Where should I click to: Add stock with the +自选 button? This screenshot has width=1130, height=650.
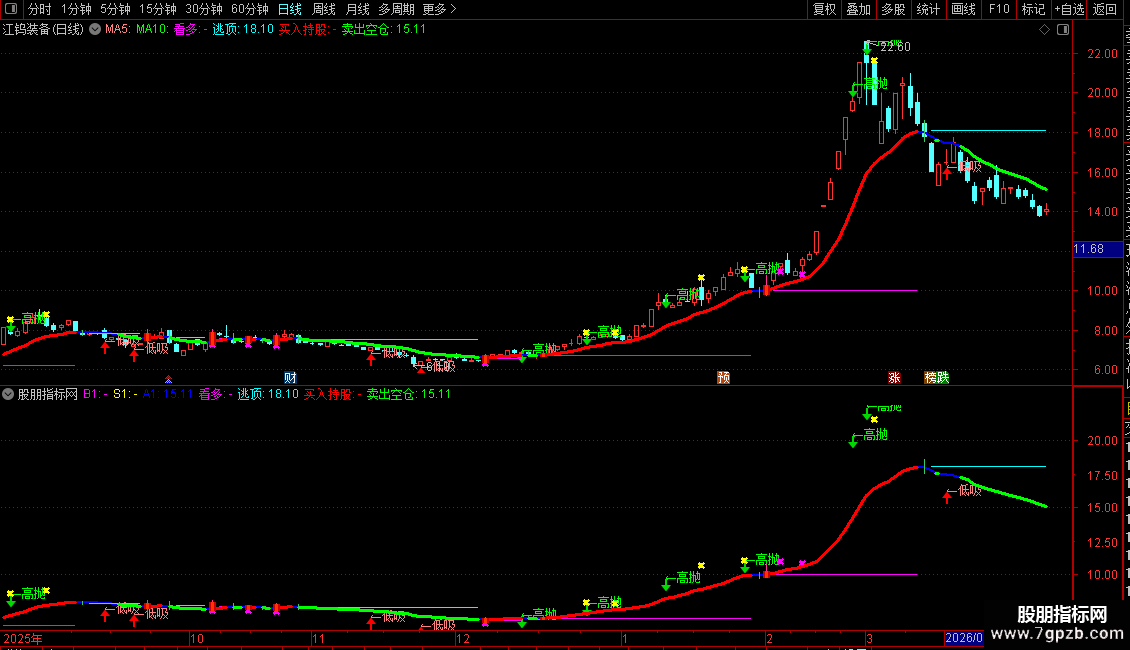point(1069,9)
